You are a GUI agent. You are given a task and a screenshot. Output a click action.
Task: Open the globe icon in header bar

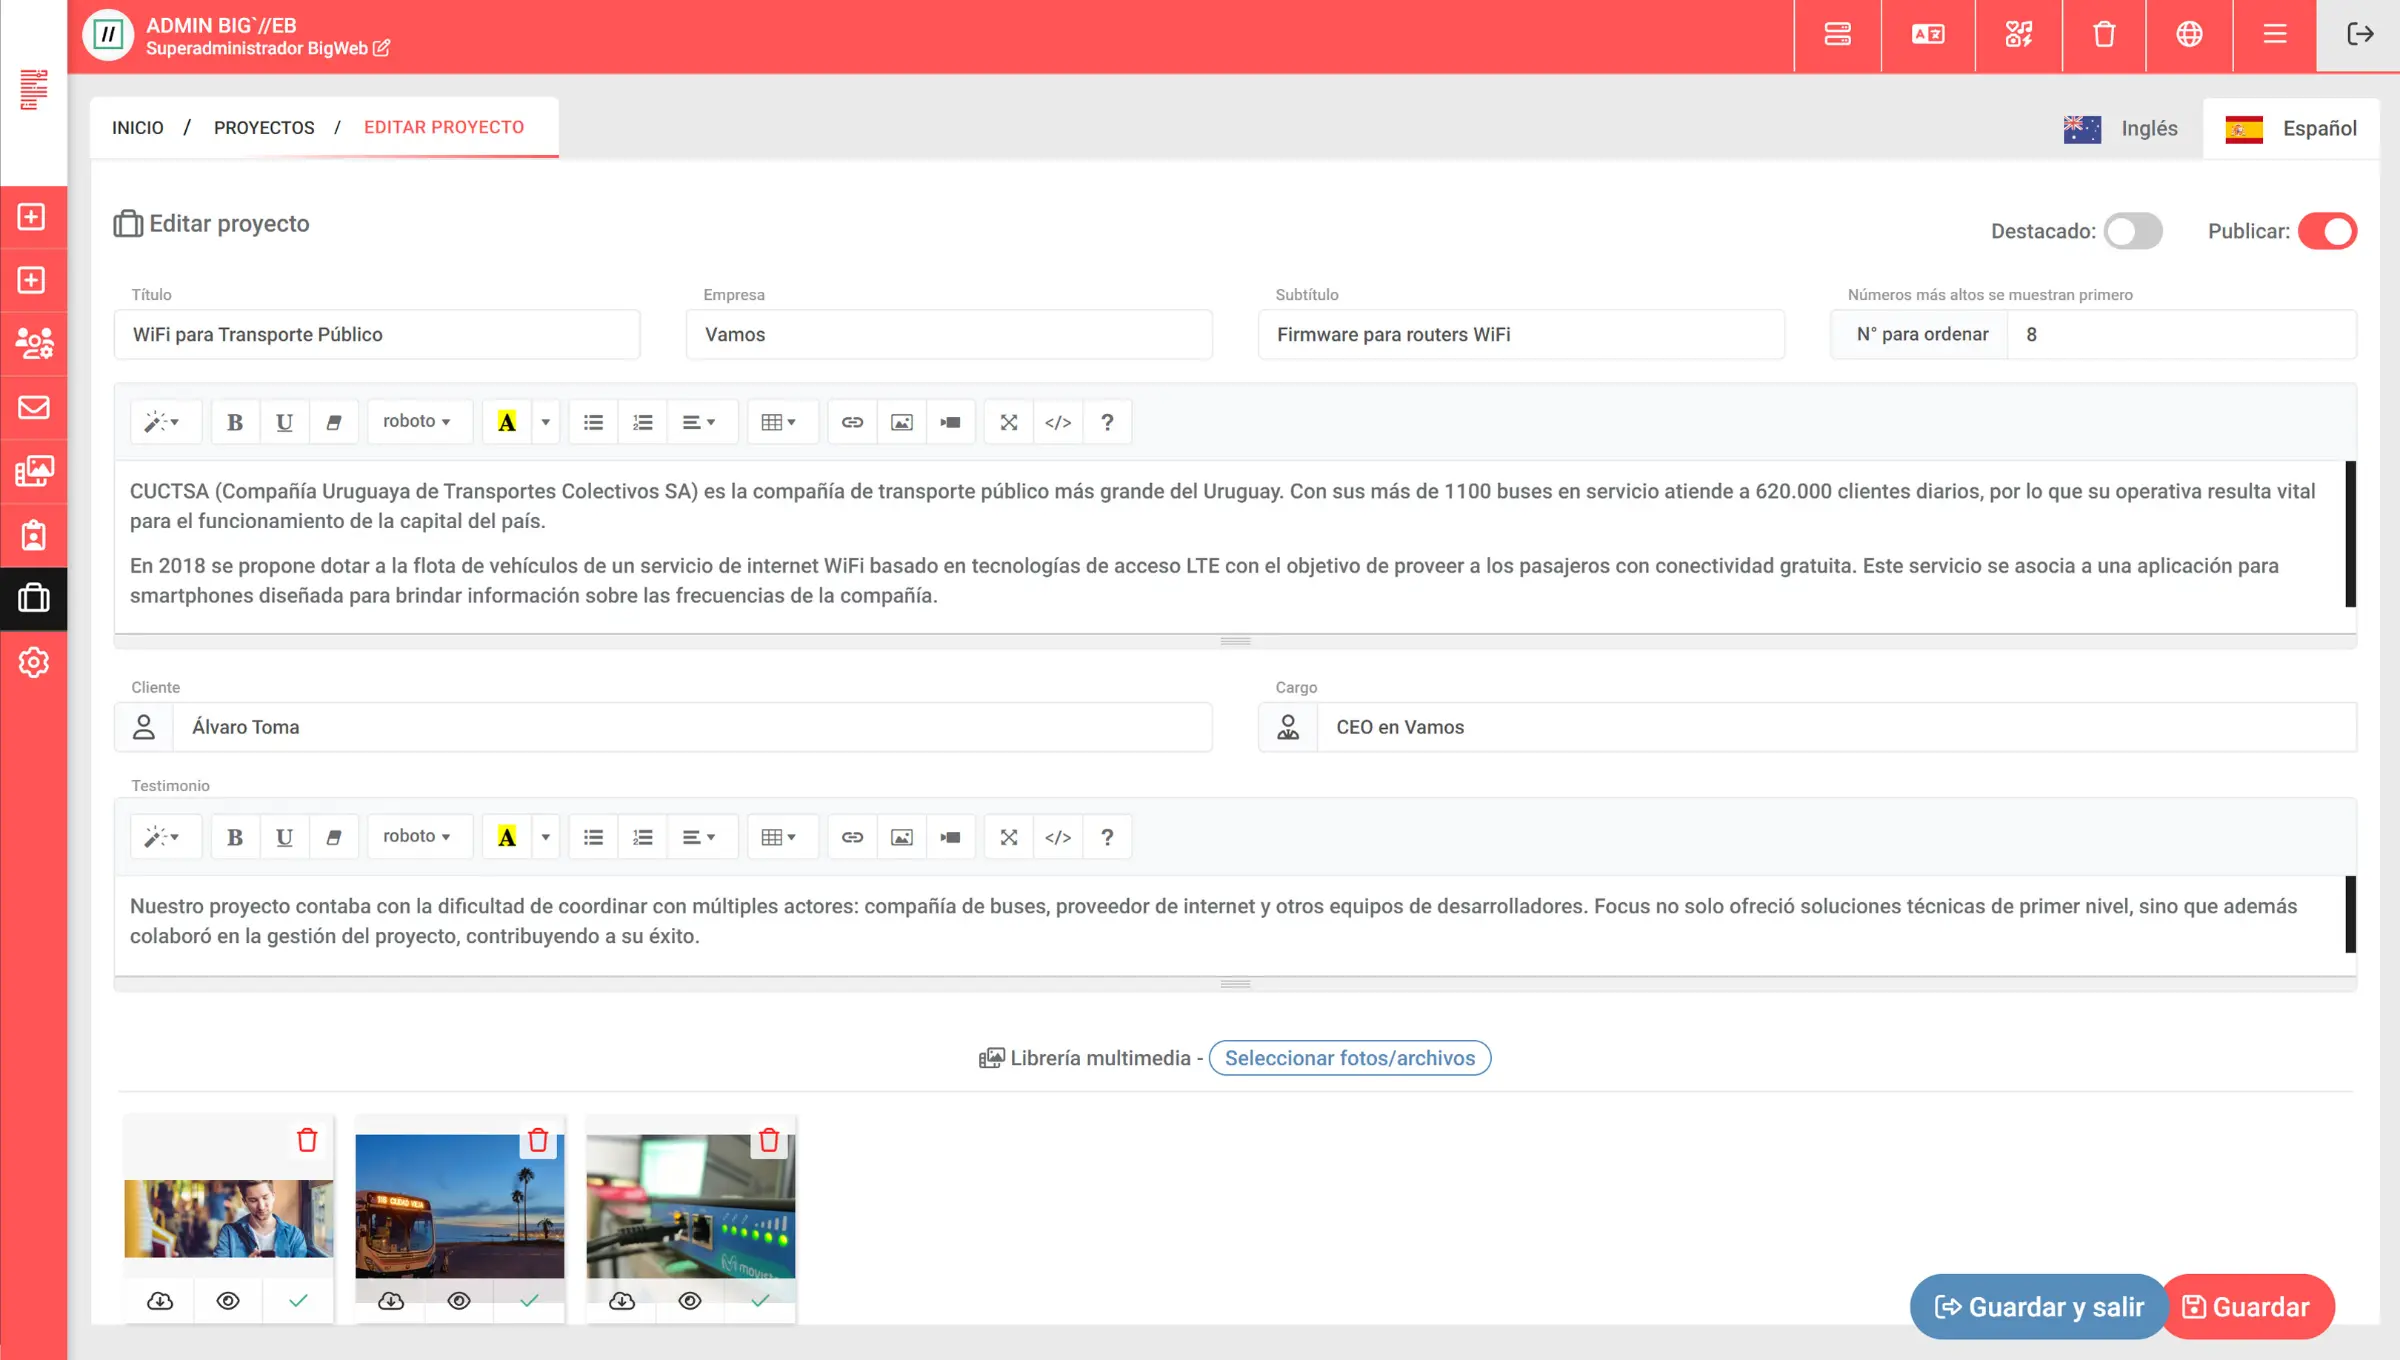2189,35
